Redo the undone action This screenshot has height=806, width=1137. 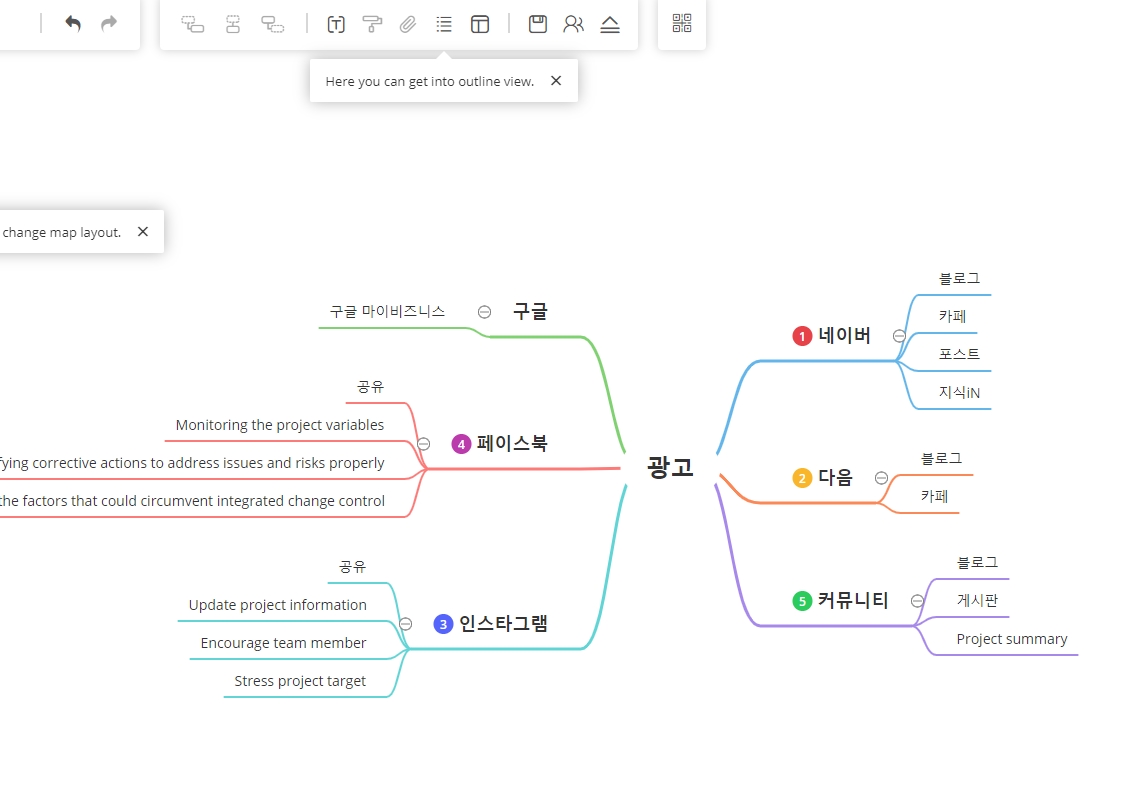tap(109, 24)
